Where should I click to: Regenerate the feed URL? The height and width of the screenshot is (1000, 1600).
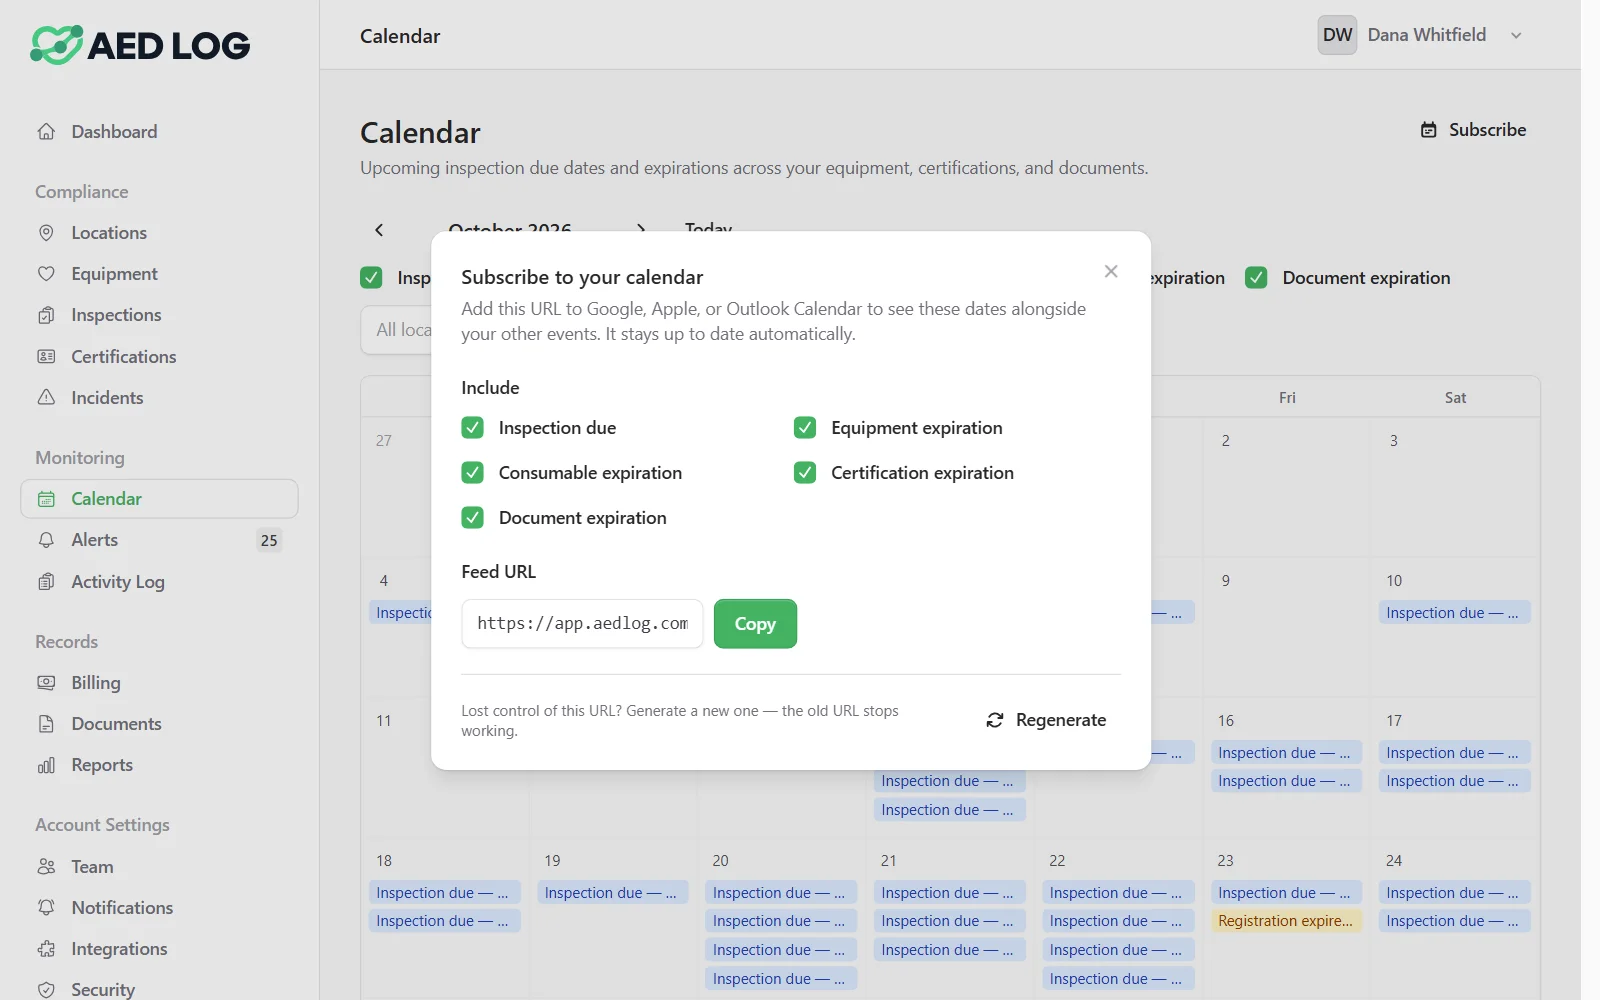[1046, 720]
